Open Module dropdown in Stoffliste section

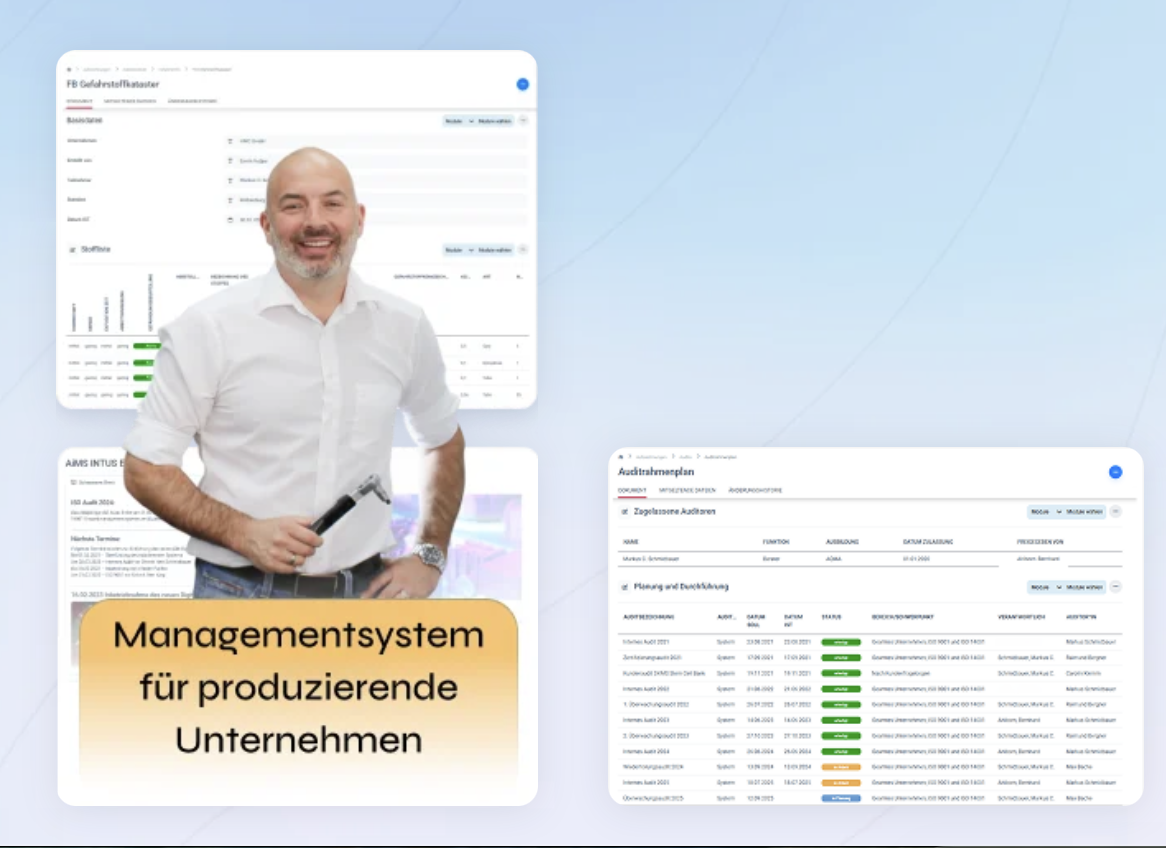tap(459, 250)
